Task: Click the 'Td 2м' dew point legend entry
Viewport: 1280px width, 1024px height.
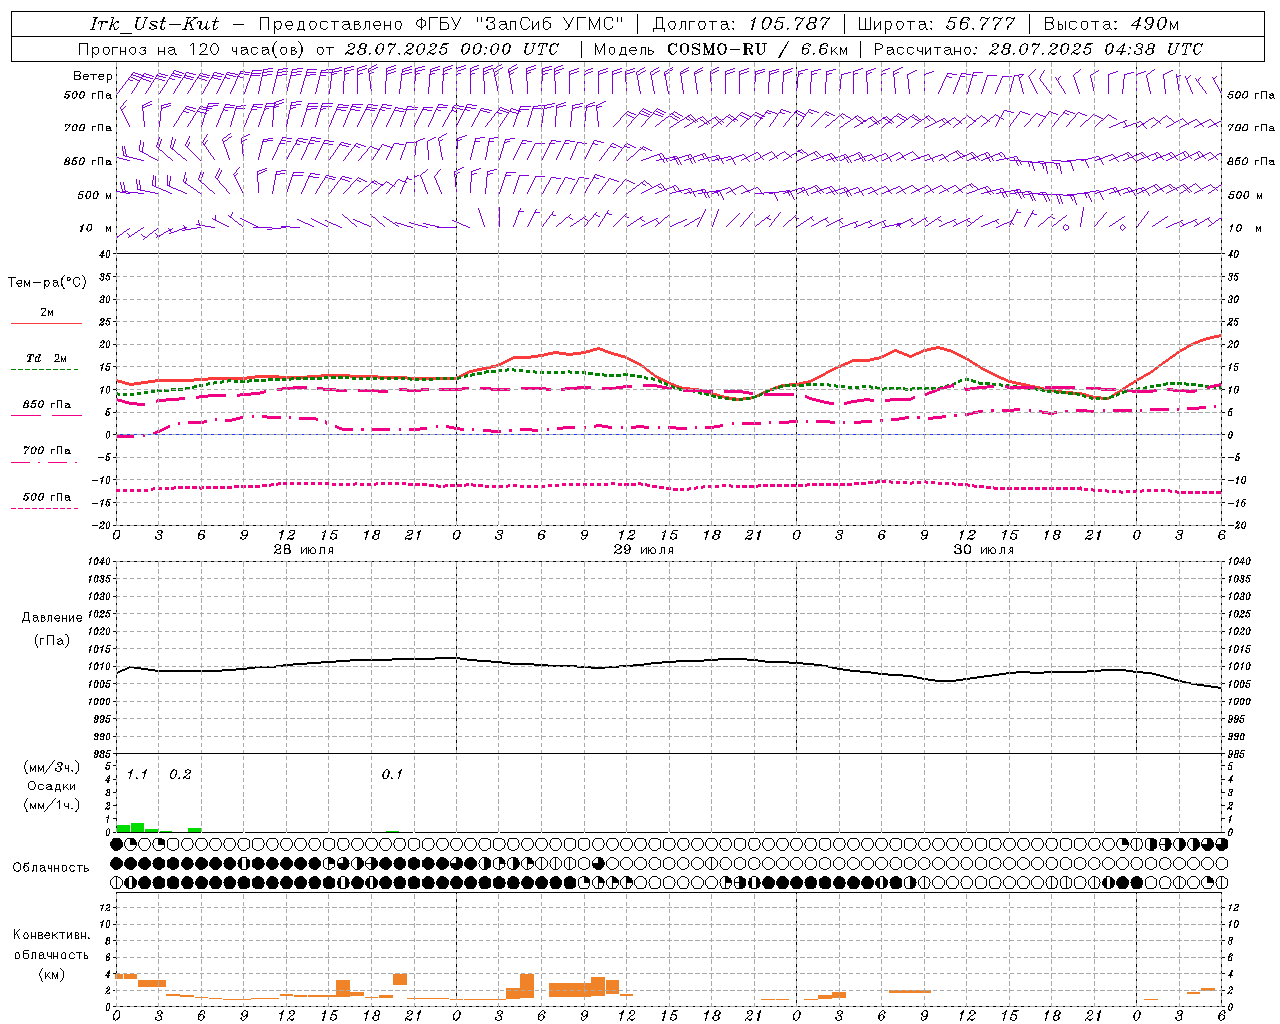Action: (x=47, y=358)
